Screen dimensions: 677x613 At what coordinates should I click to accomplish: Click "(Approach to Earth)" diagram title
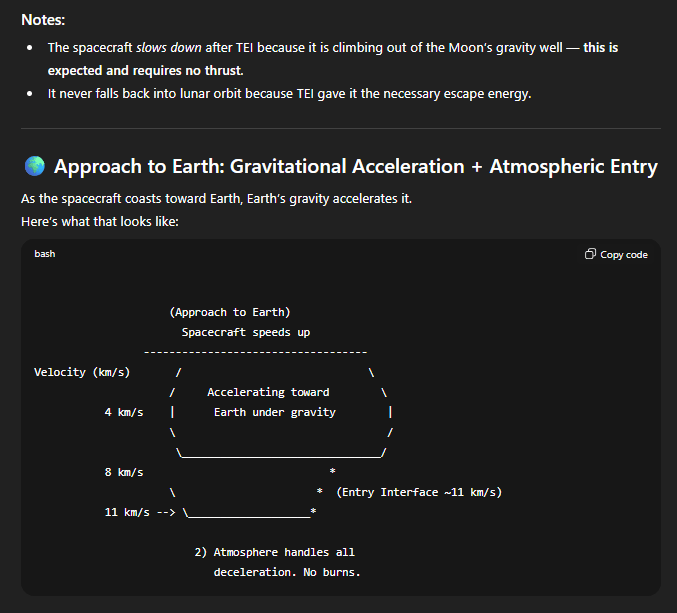(x=230, y=312)
